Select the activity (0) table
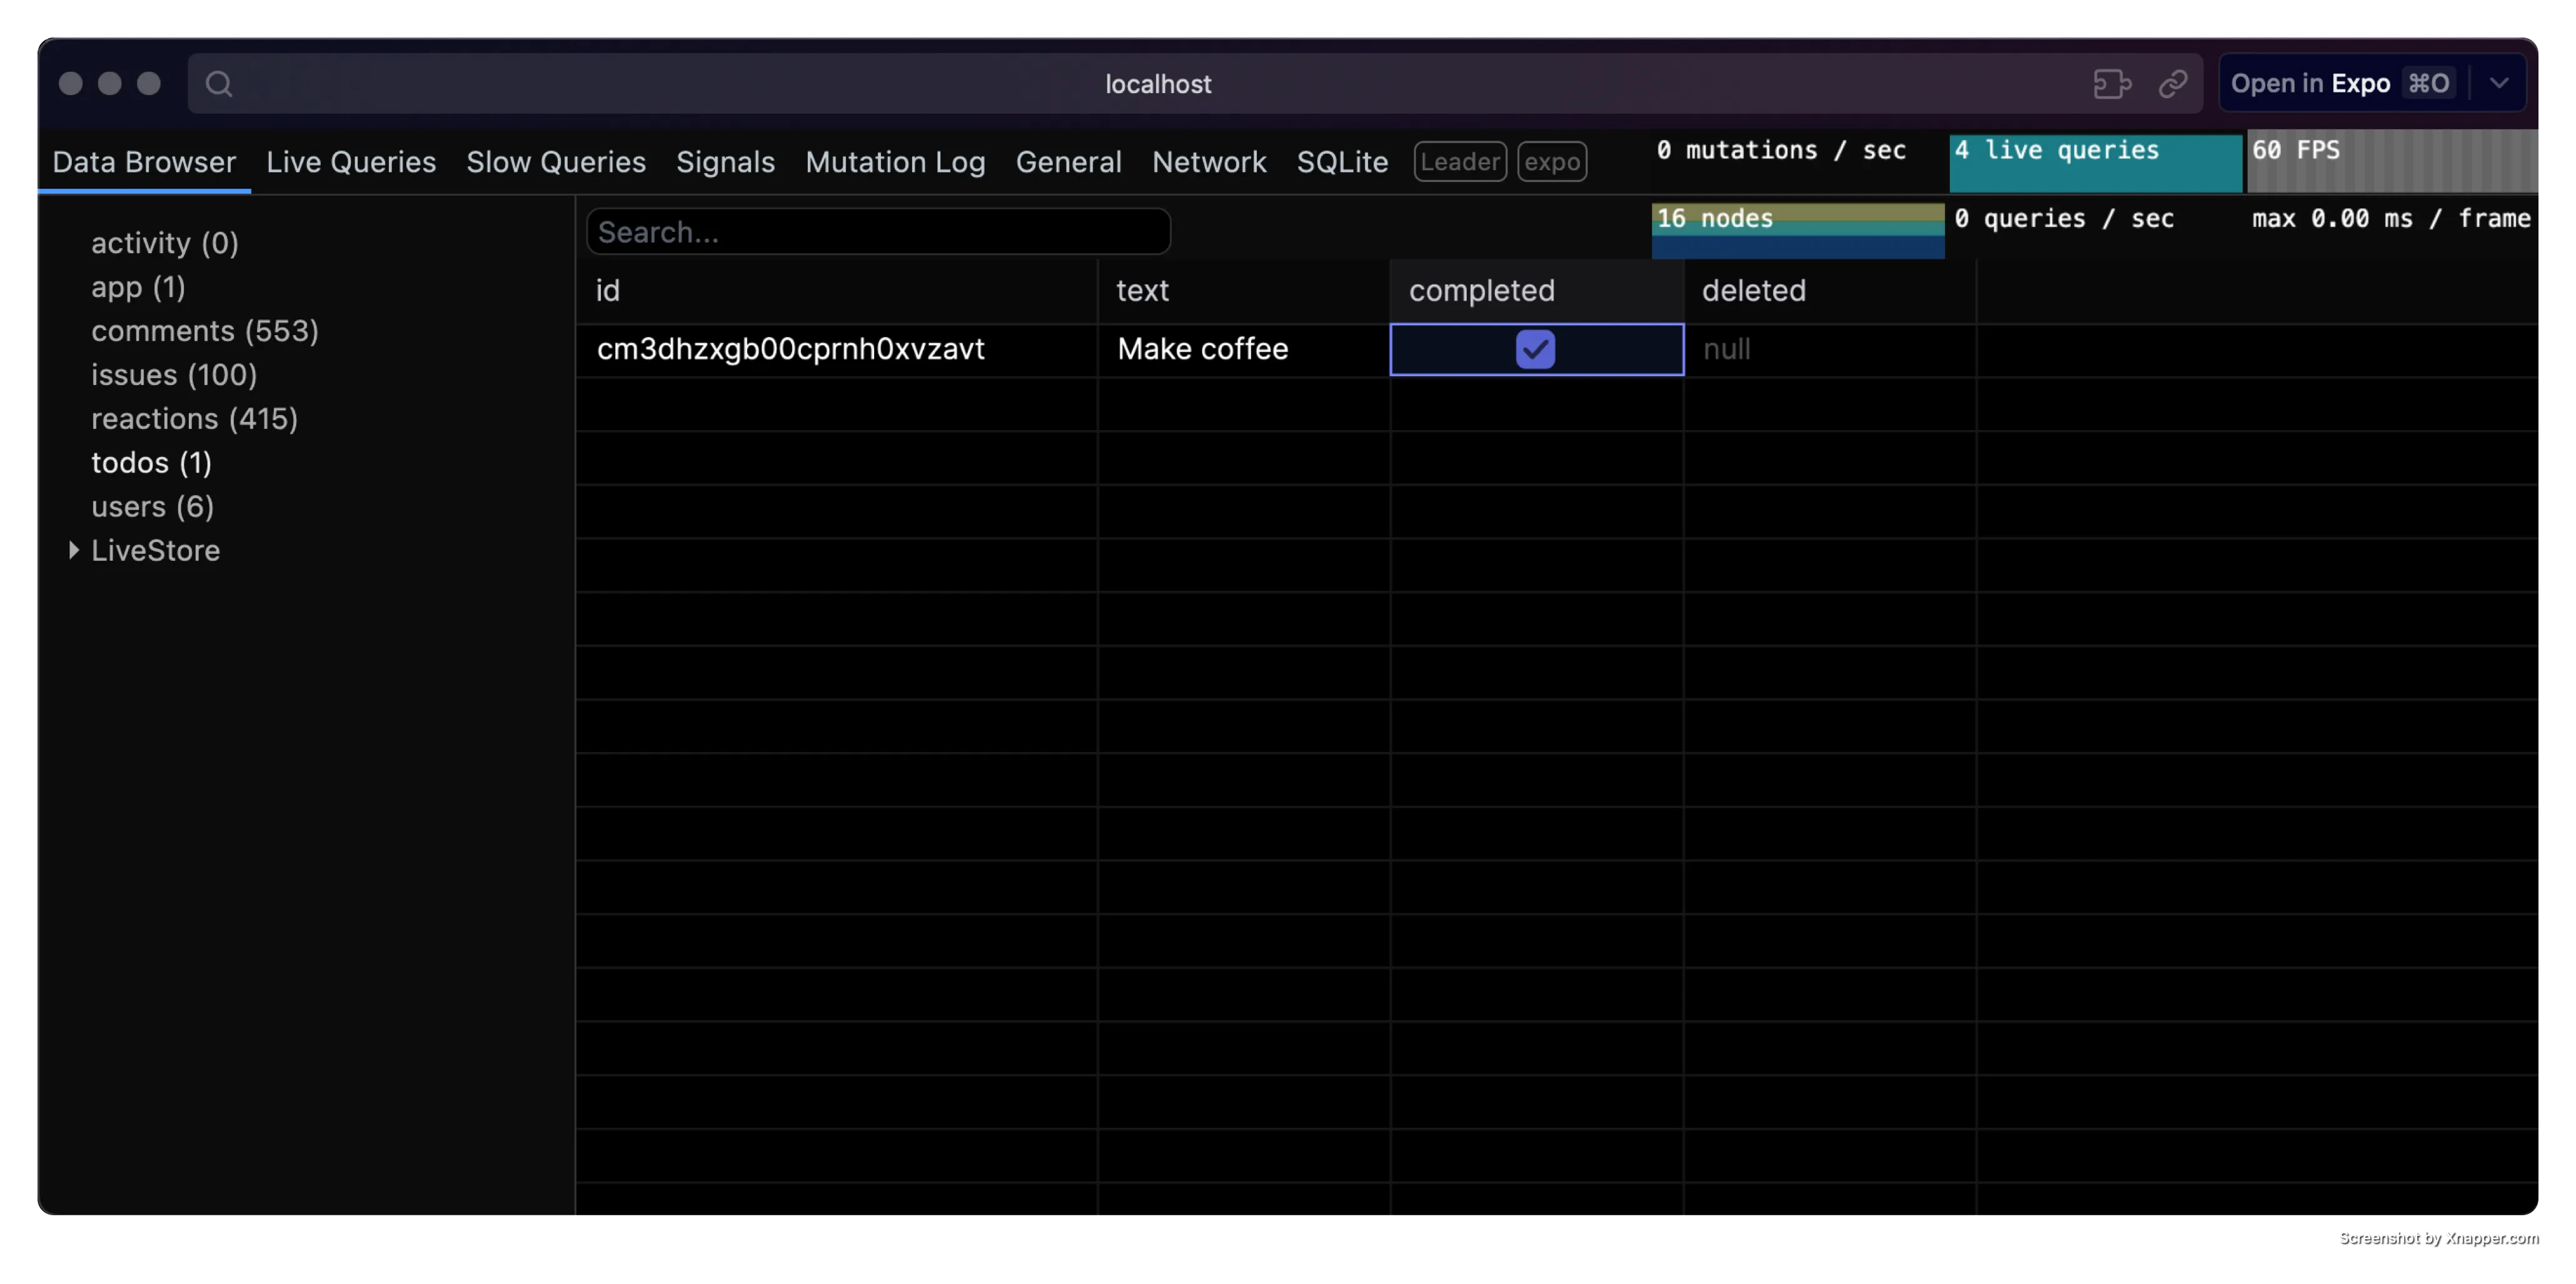The width and height of the screenshot is (2576, 1284). click(165, 243)
